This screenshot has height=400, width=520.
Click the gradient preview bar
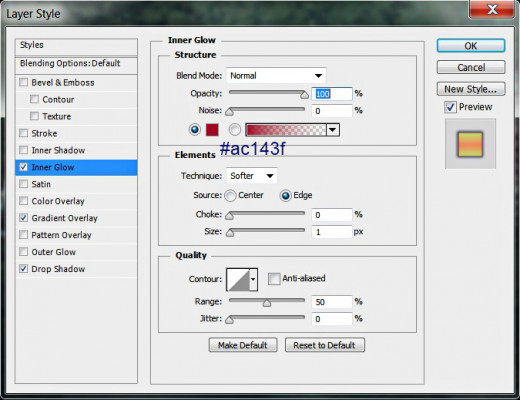pos(286,130)
